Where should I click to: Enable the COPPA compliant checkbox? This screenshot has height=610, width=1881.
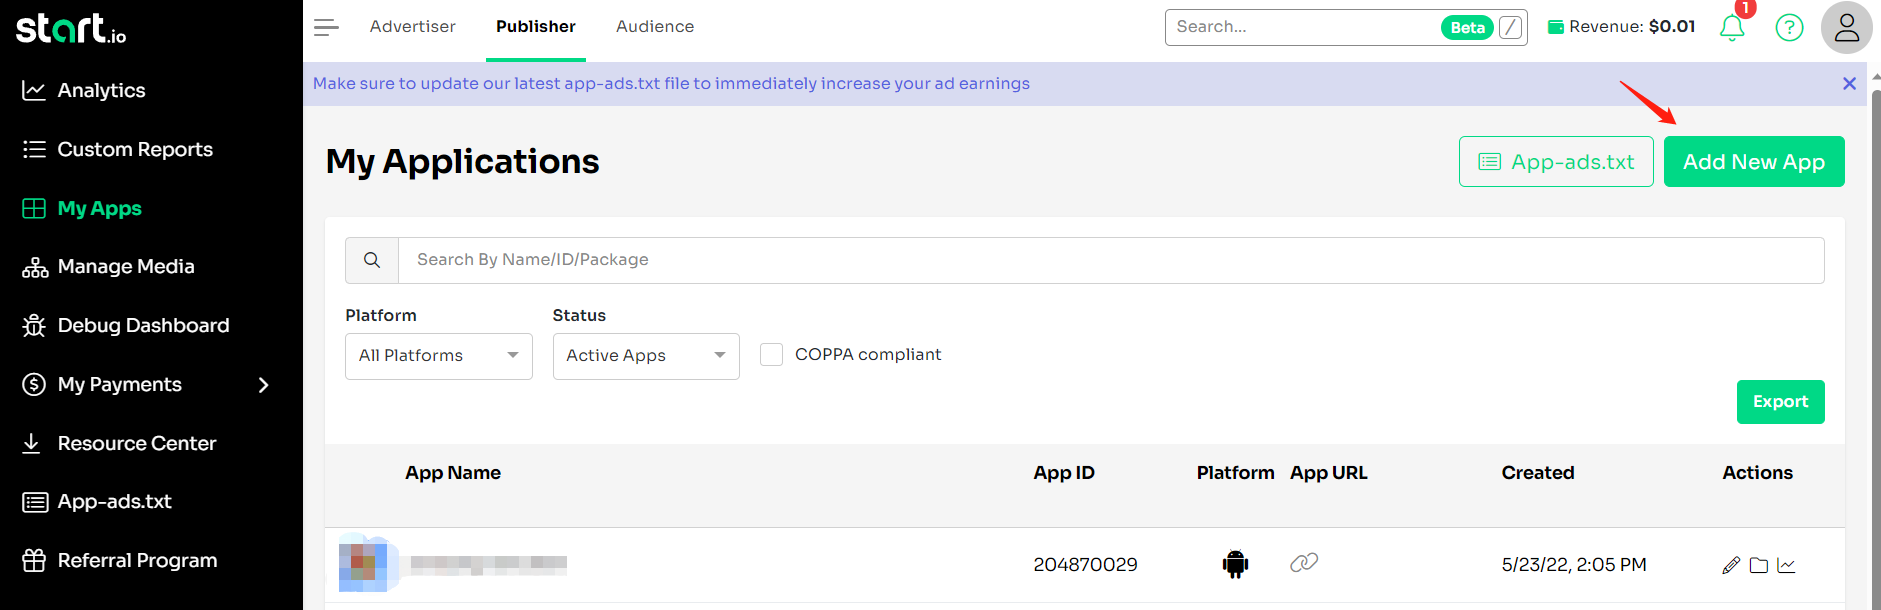771,355
